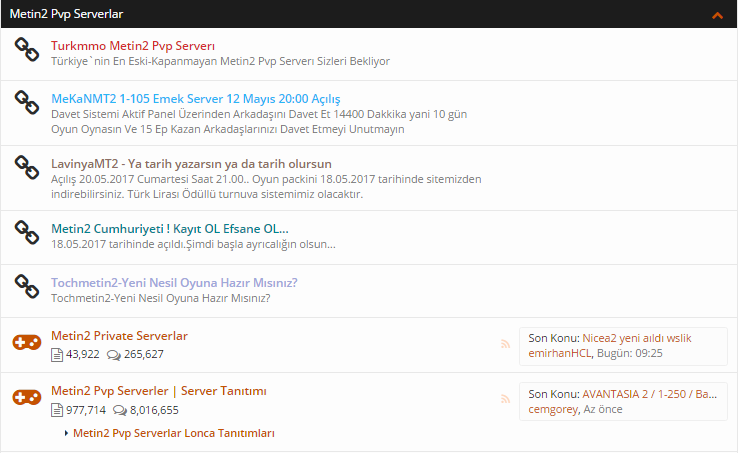Screen dimensions: 738x453
Task: Click arrow bullet before Lonca Tanıtımları
Action: point(66,433)
